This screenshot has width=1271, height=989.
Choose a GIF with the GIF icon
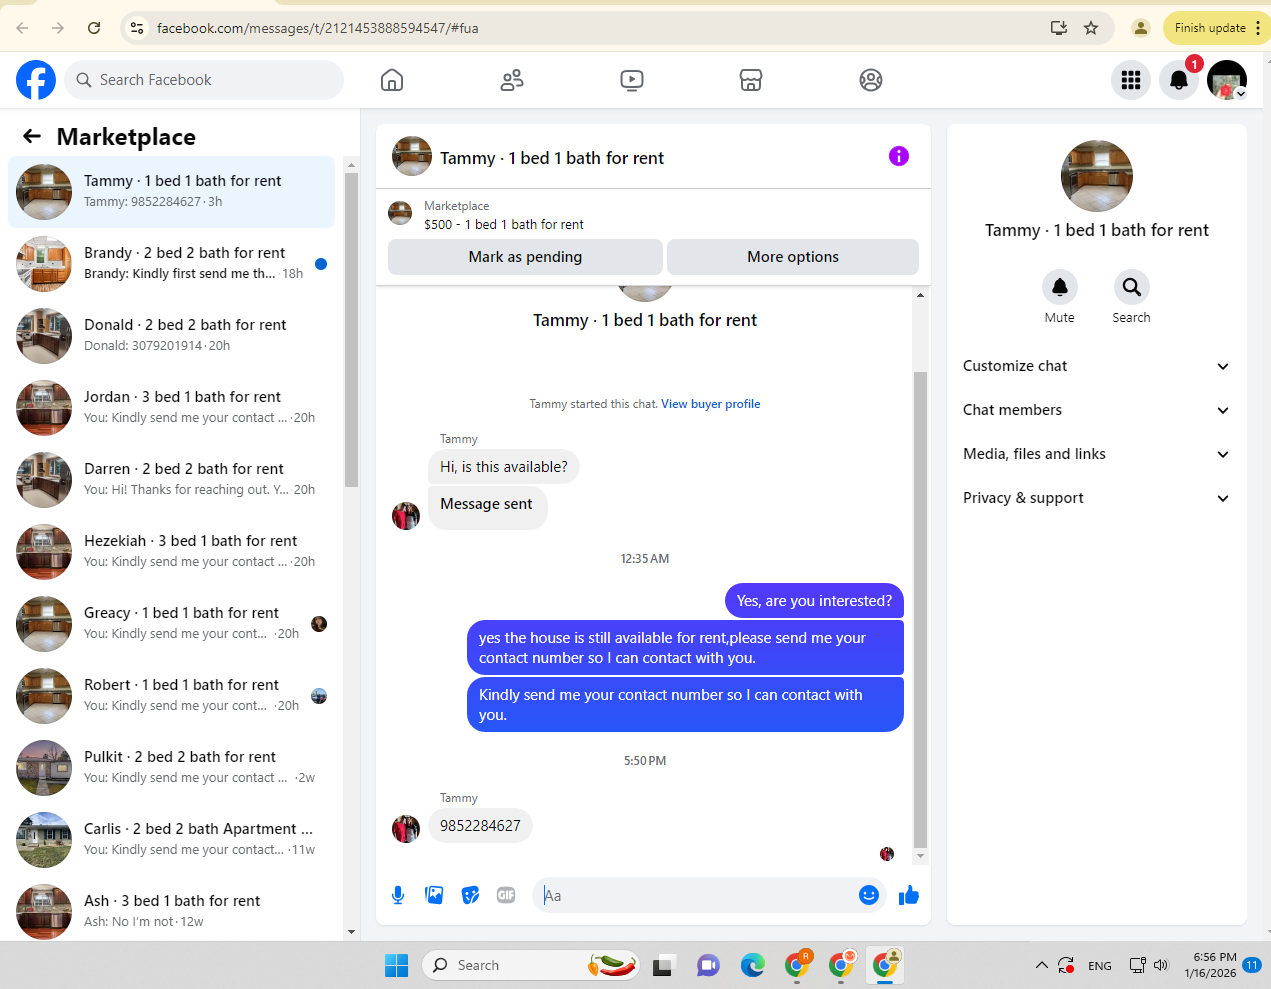pos(506,895)
